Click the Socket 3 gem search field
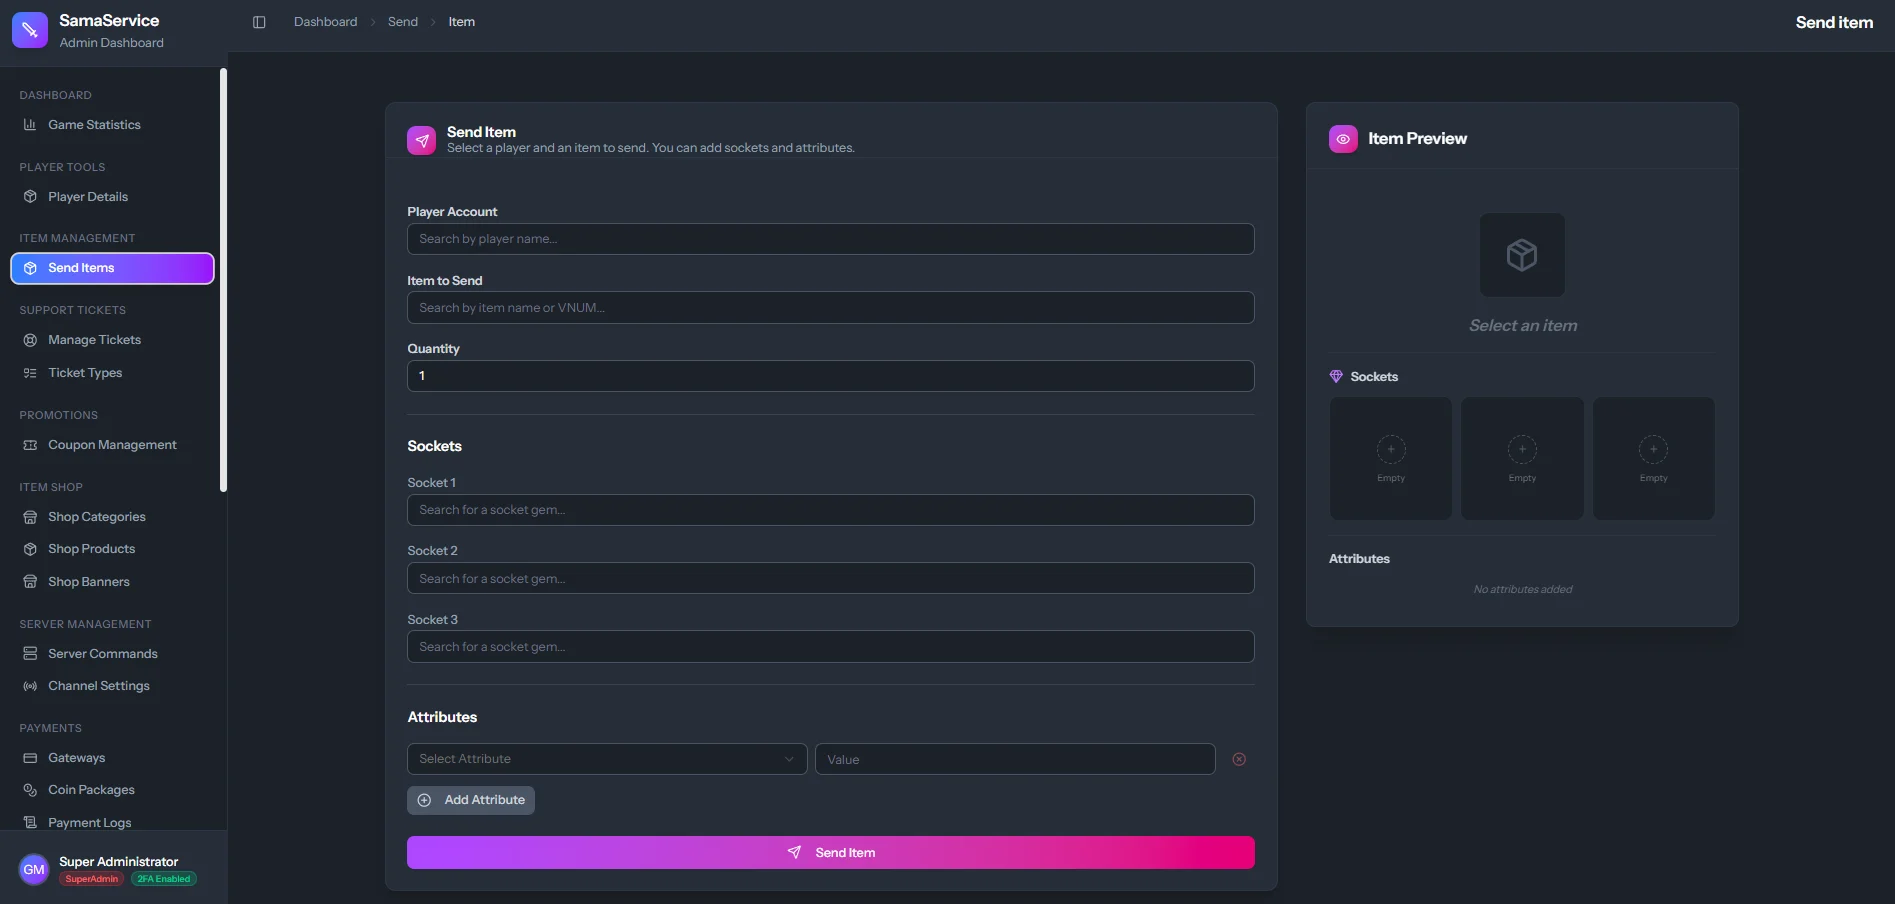 click(831, 647)
